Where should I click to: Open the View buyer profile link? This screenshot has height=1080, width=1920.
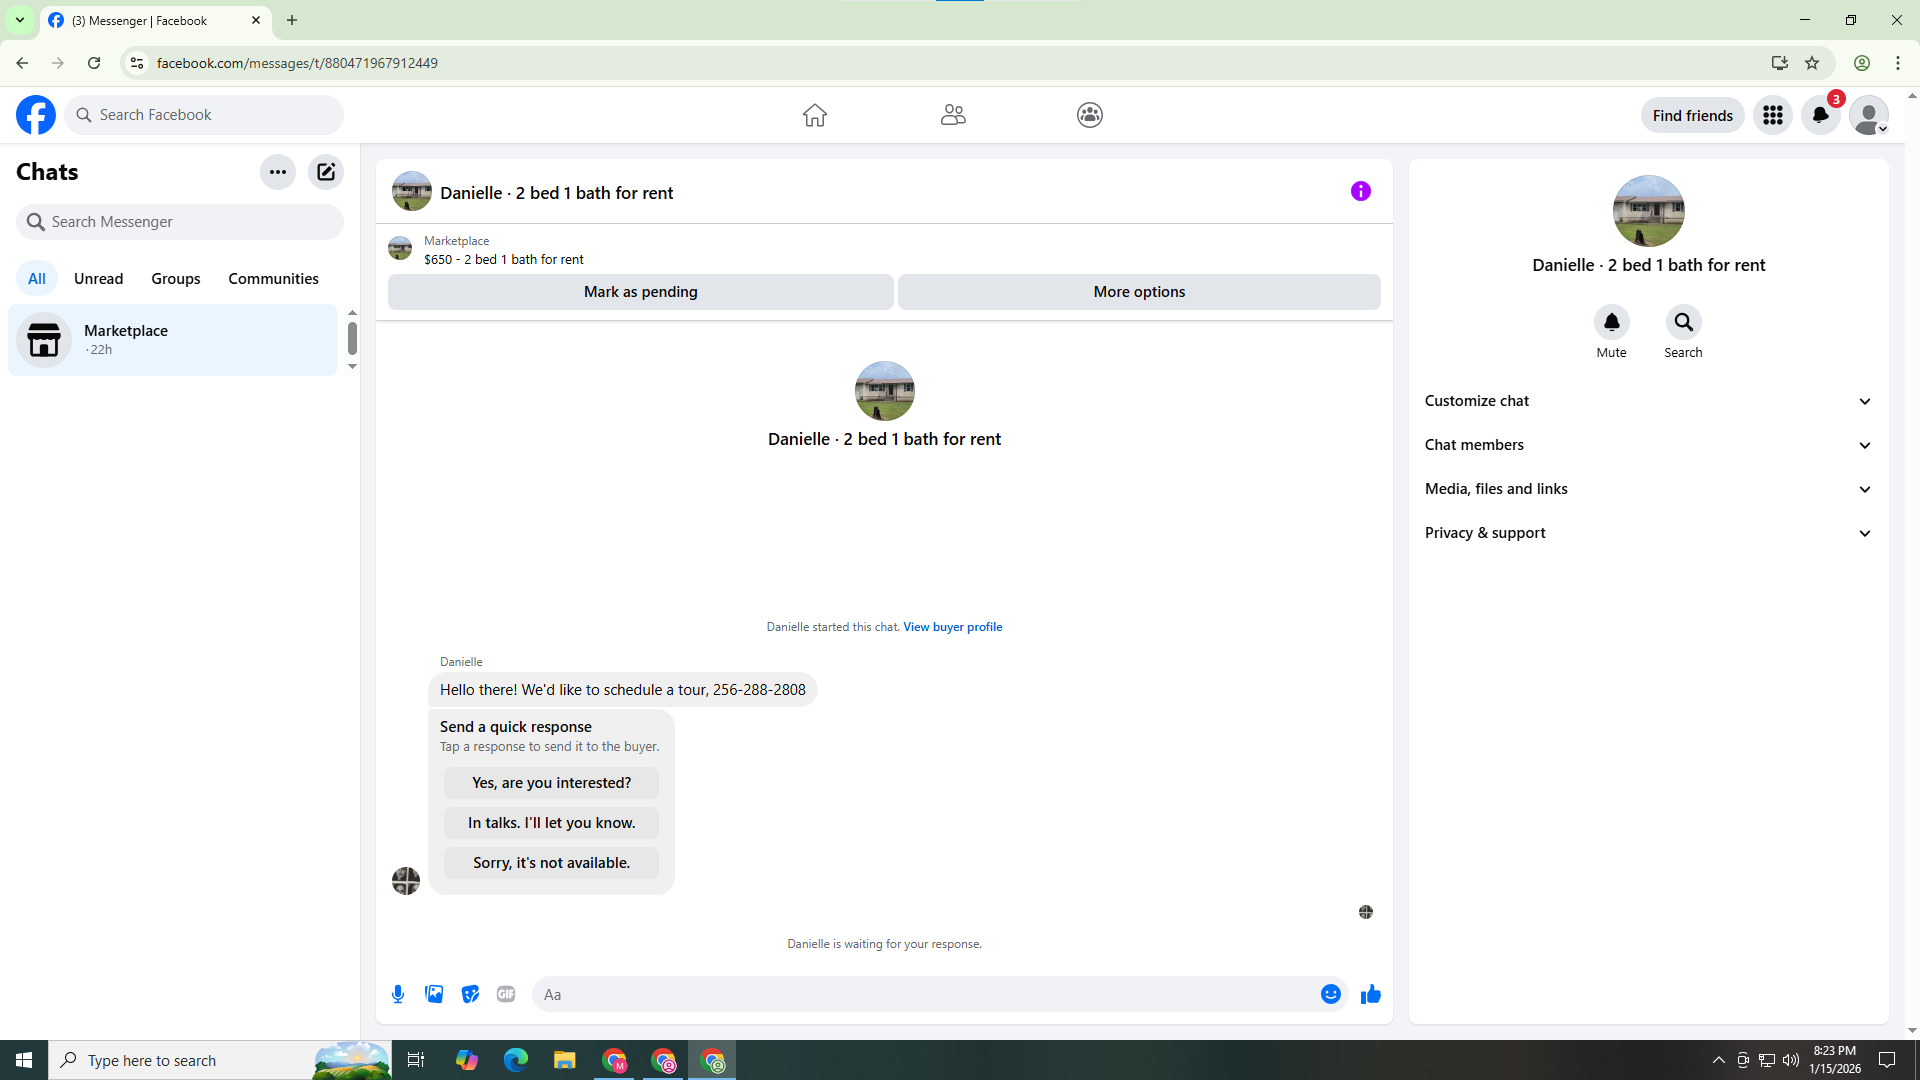tap(952, 627)
